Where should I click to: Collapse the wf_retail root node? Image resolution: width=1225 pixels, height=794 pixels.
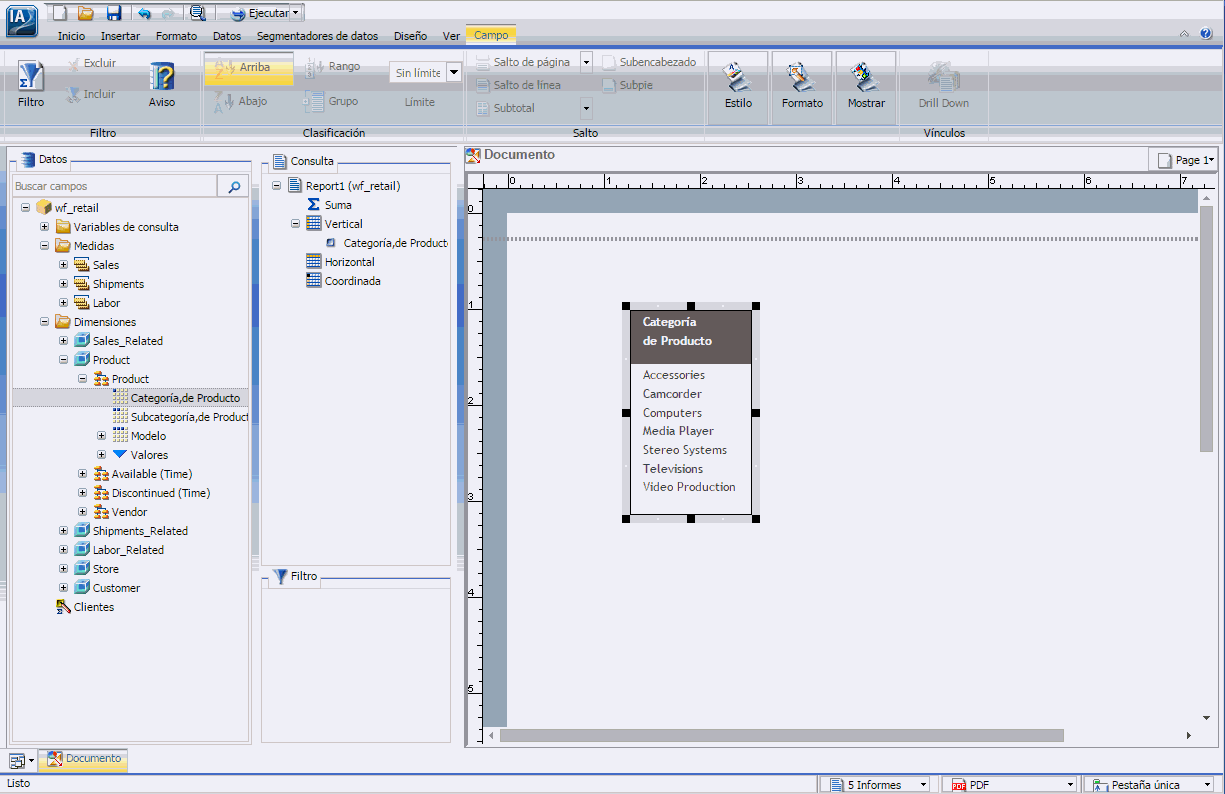25,208
